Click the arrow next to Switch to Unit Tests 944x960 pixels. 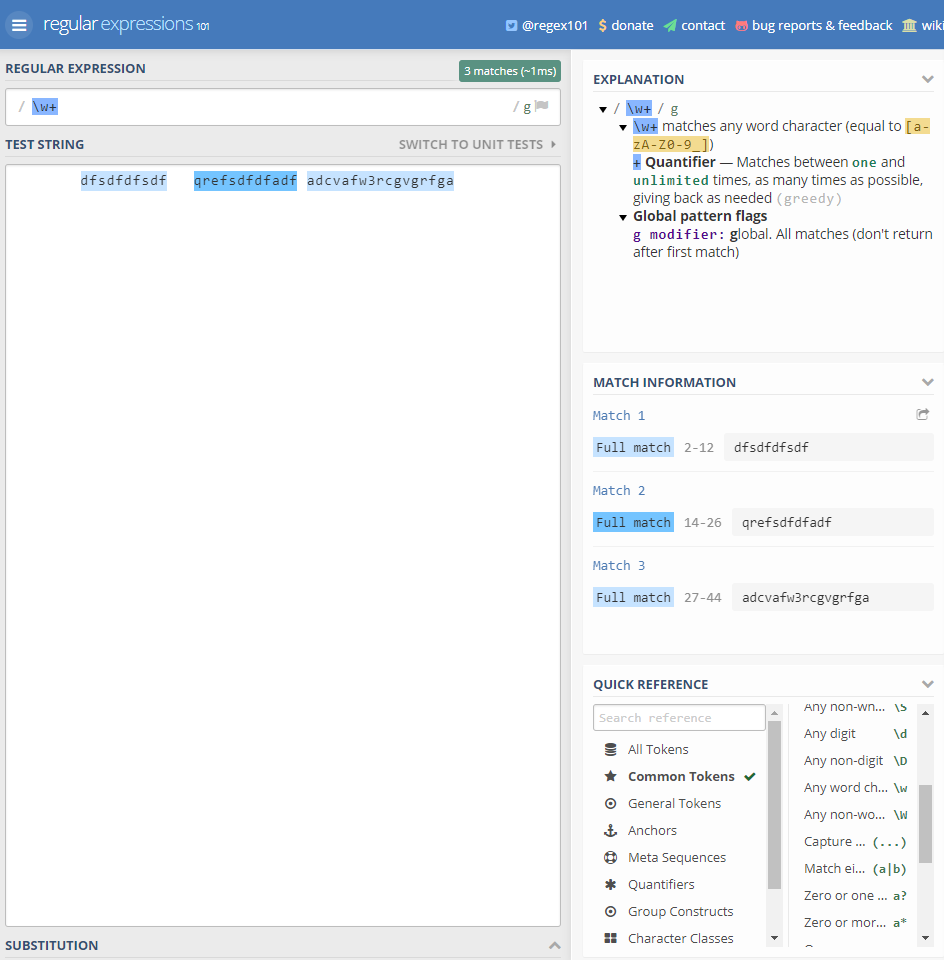tap(553, 144)
